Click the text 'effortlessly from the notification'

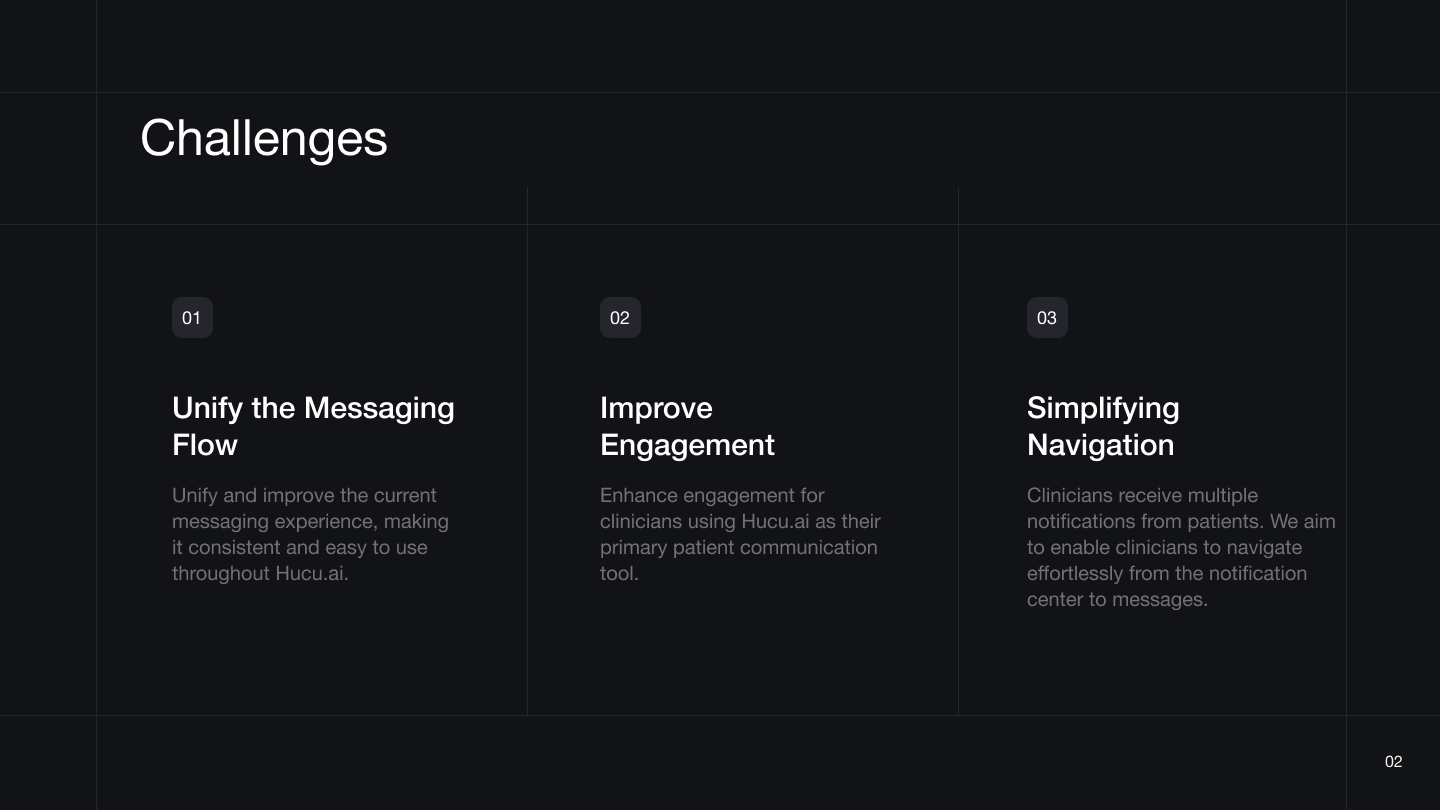click(1166, 573)
